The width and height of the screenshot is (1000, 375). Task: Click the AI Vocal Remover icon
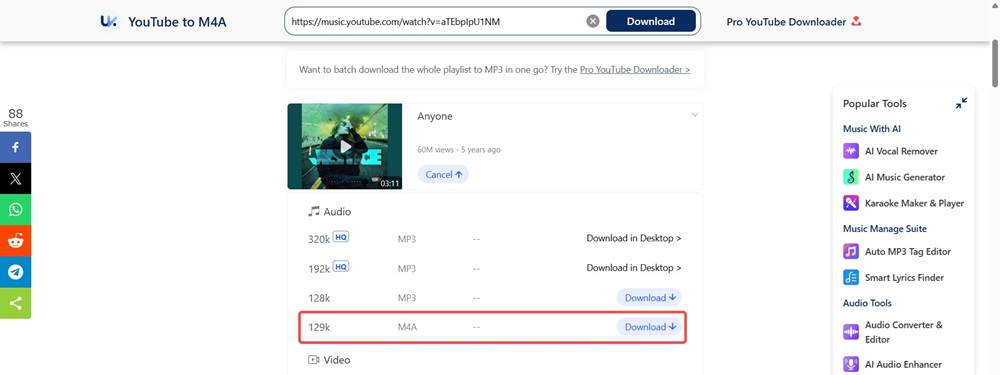851,151
